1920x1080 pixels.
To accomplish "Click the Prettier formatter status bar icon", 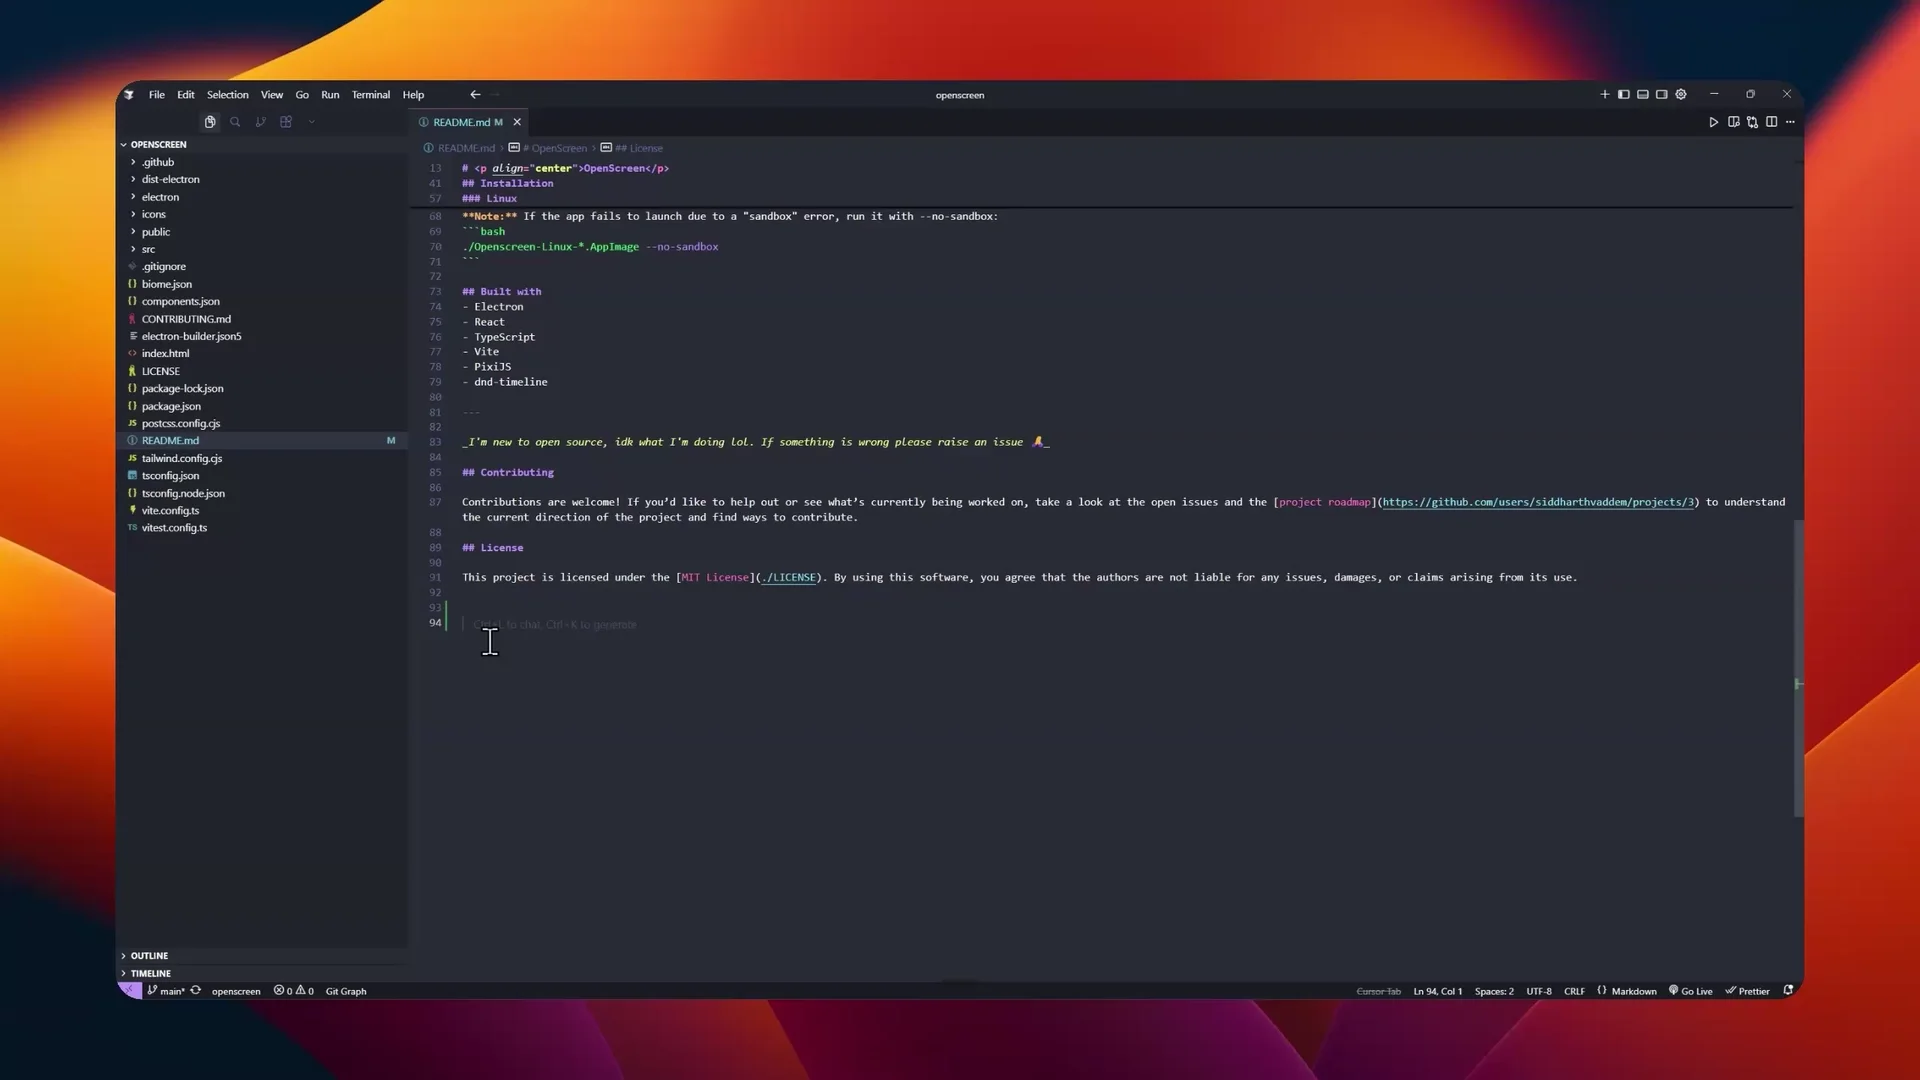I will (1748, 991).
